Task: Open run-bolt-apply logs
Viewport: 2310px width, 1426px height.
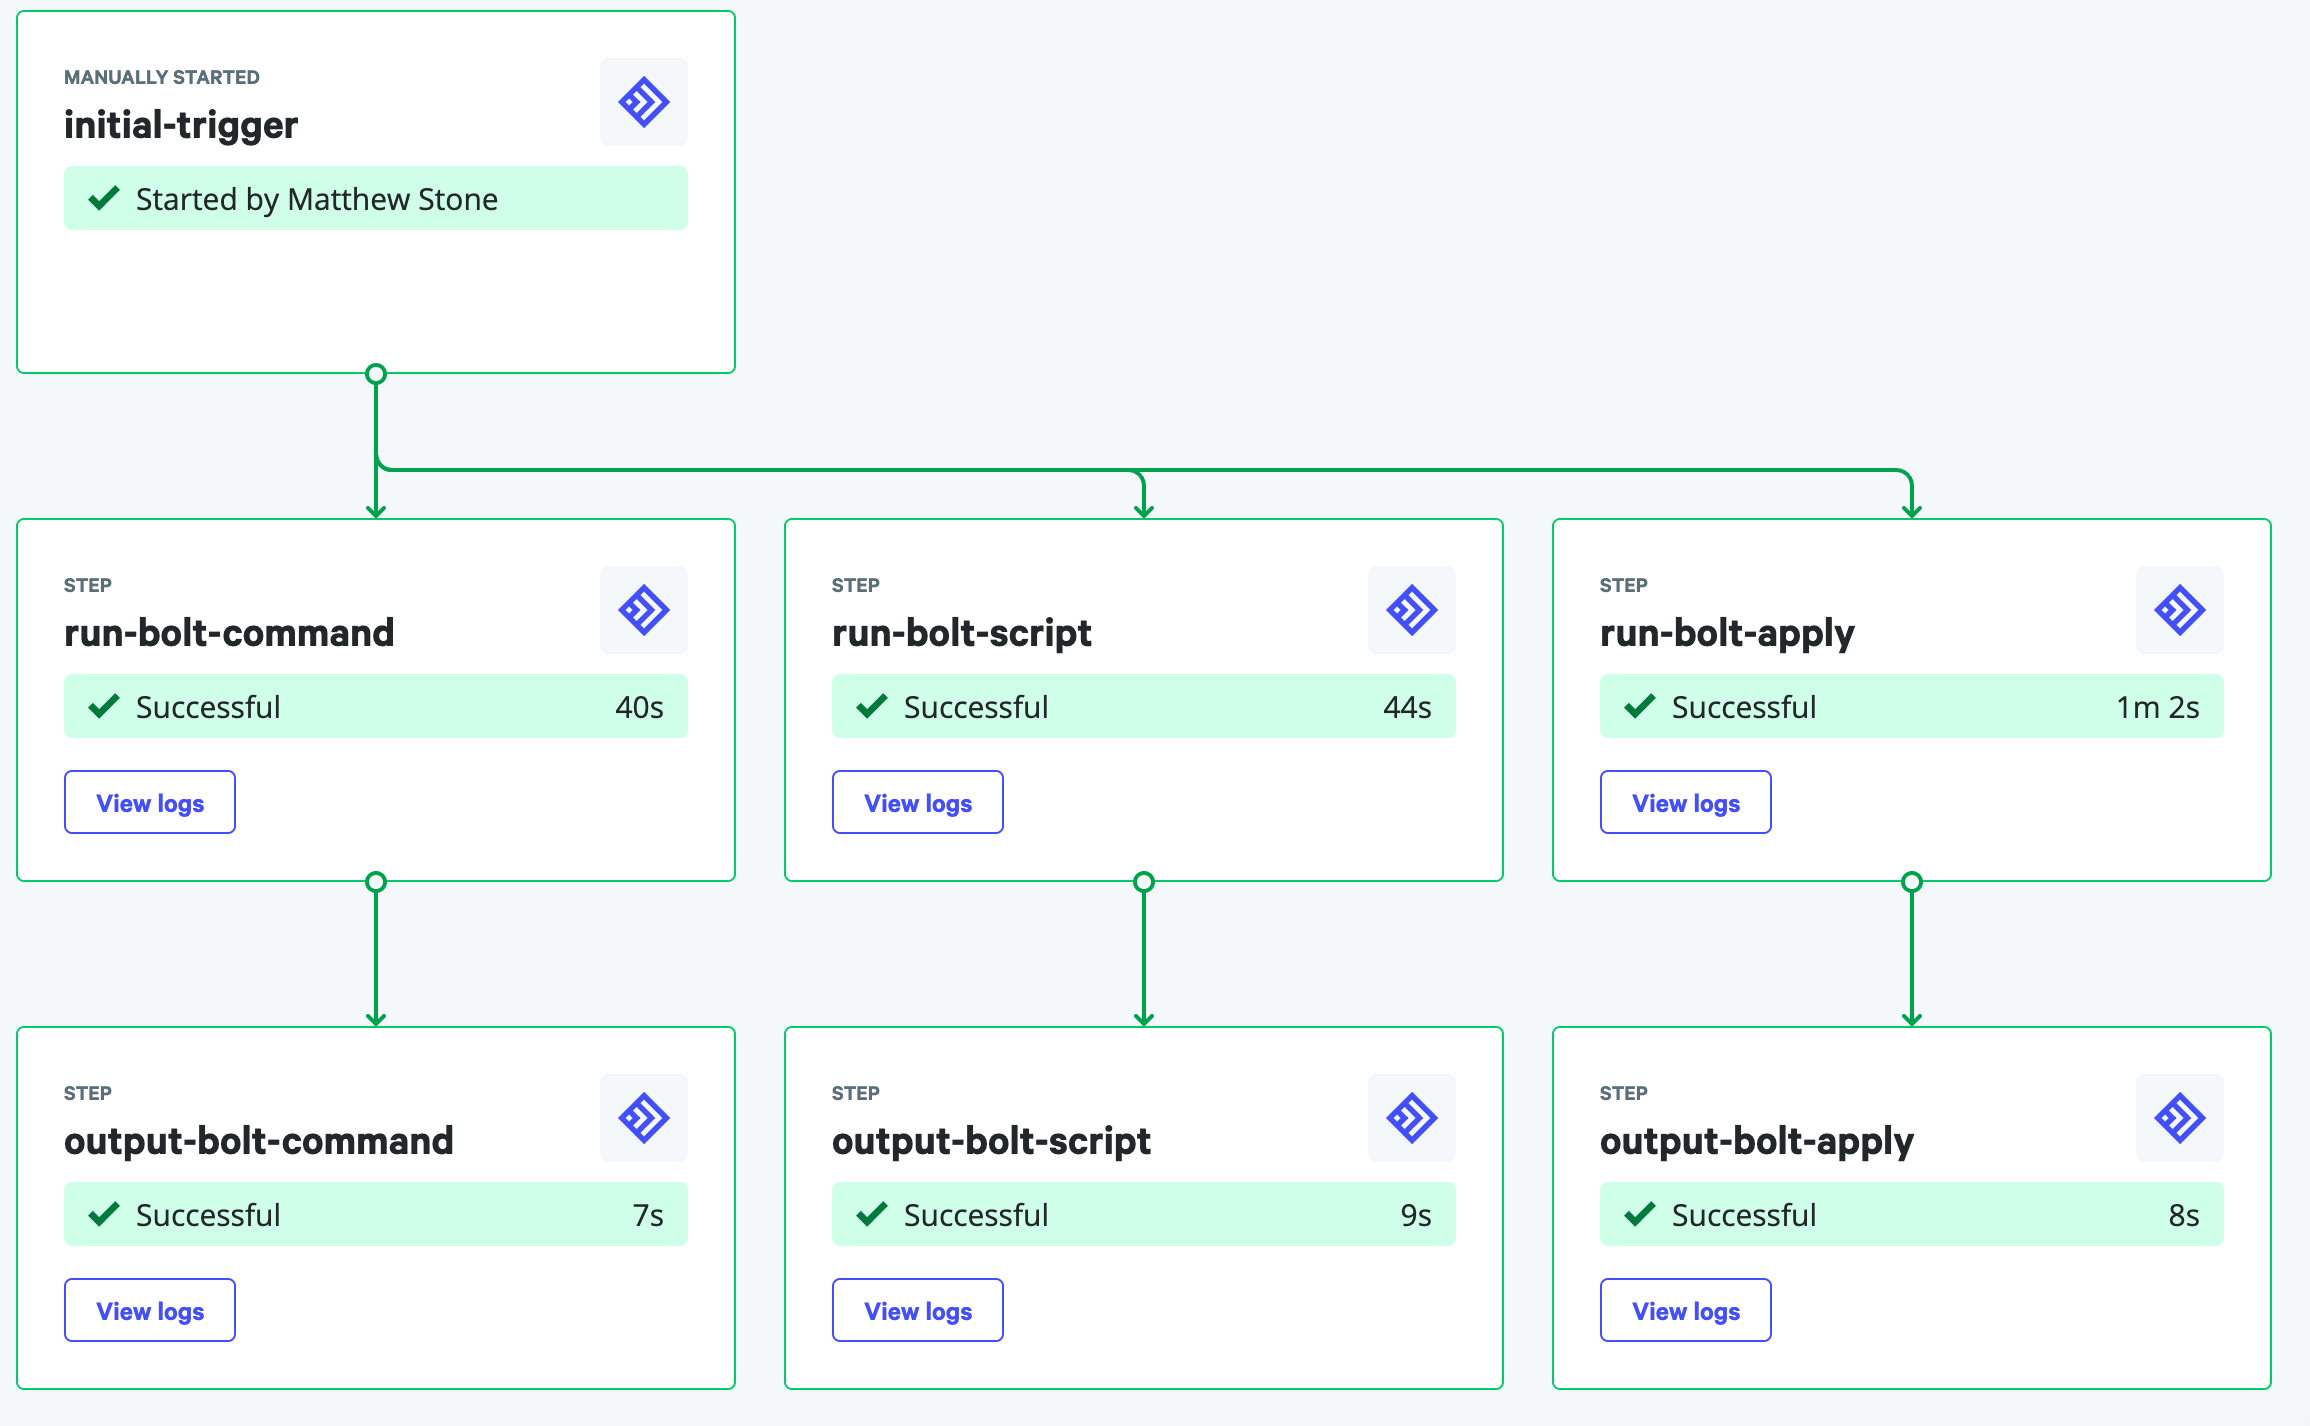Action: (1685, 802)
